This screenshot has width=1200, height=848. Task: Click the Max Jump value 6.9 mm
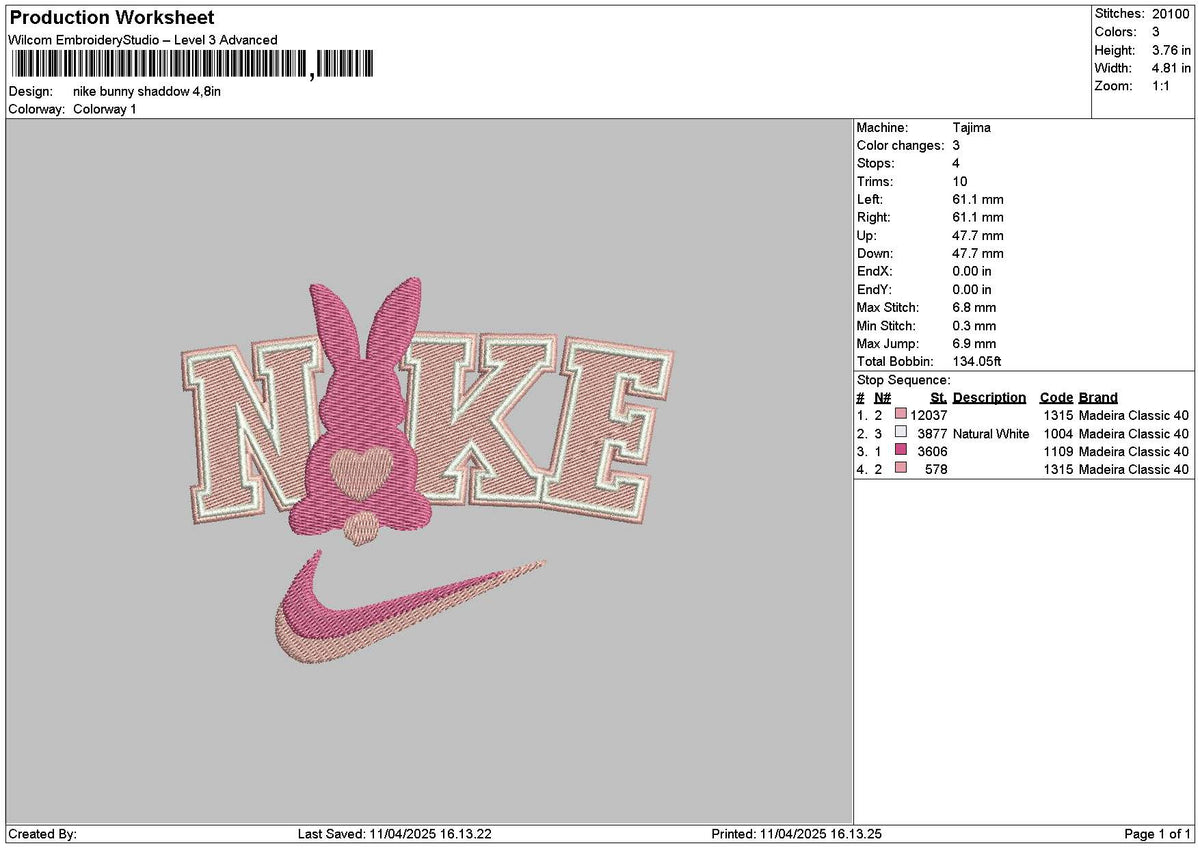[975, 344]
